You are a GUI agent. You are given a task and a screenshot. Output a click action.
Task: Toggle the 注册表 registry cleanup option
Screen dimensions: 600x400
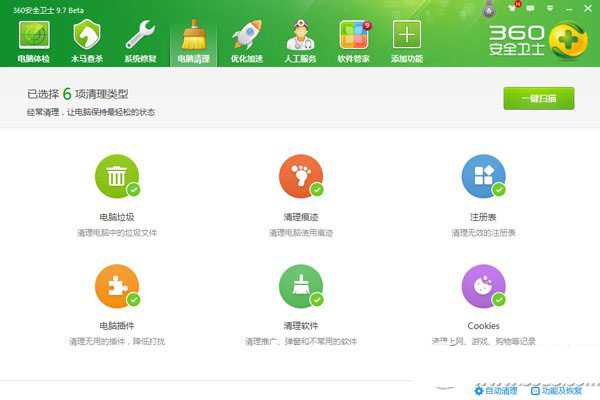(483, 177)
